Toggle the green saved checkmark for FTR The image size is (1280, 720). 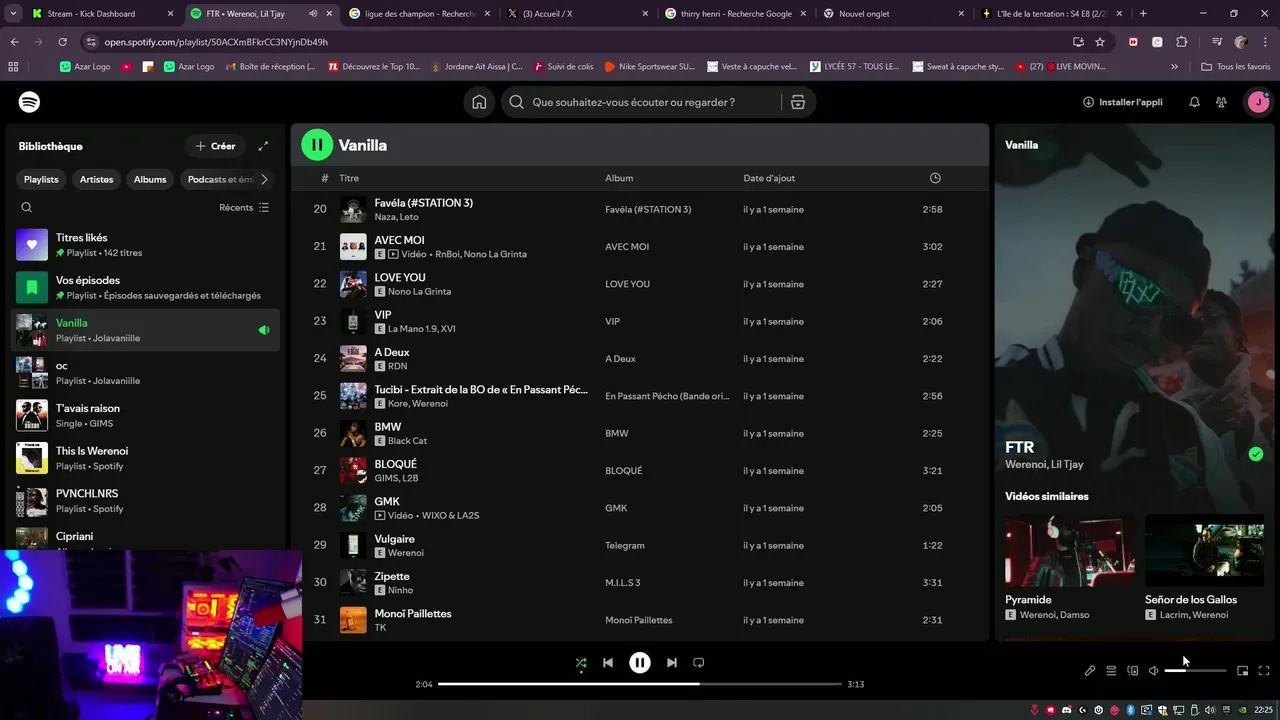1256,454
